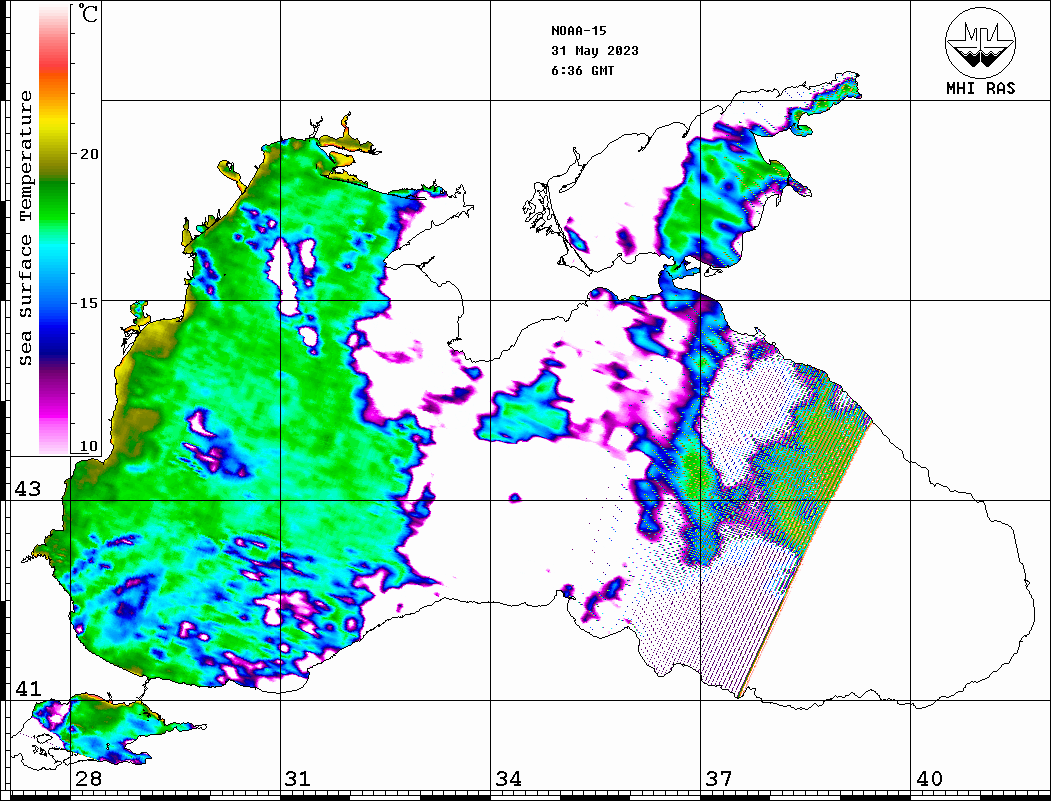
Task: Click the longitude label "37"
Action: pos(719,779)
